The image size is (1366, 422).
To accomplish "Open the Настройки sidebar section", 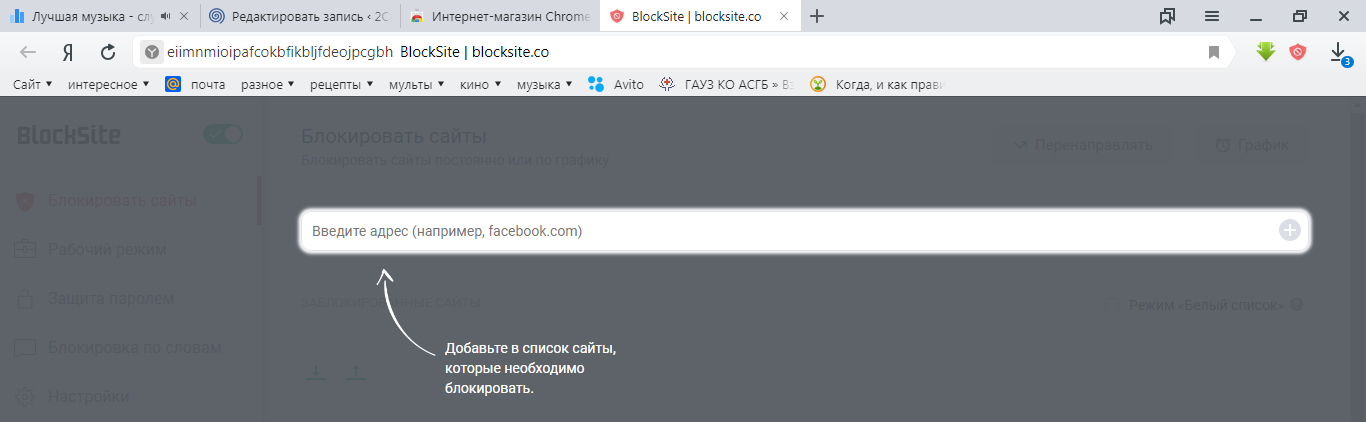I will [73, 396].
